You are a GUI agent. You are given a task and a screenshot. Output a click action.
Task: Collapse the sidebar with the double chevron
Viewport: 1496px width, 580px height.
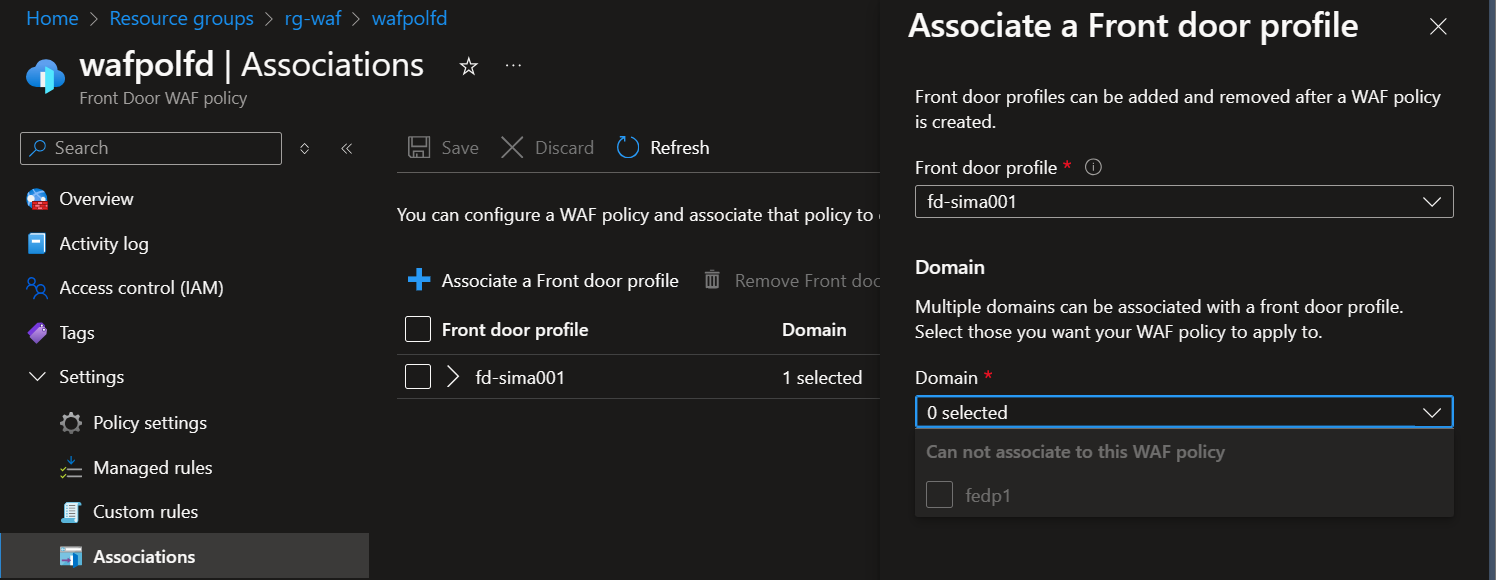(347, 149)
